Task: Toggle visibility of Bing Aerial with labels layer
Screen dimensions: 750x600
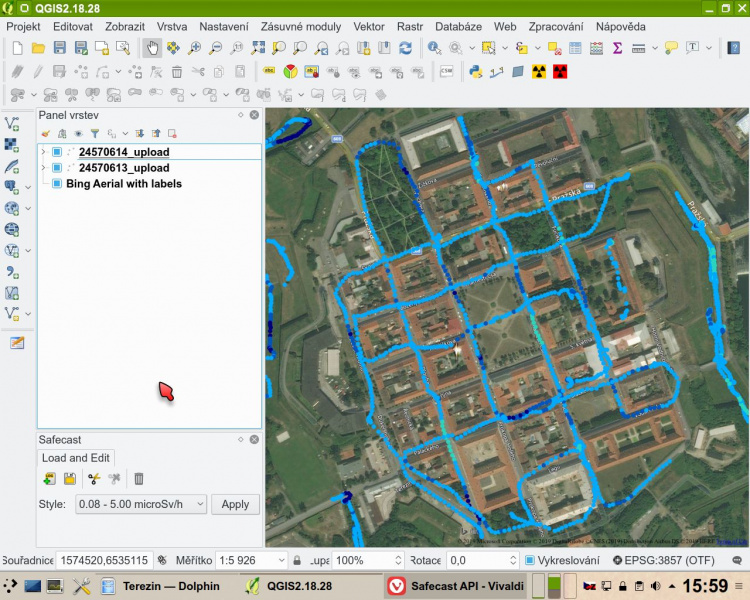Action: pyautogui.click(x=57, y=184)
